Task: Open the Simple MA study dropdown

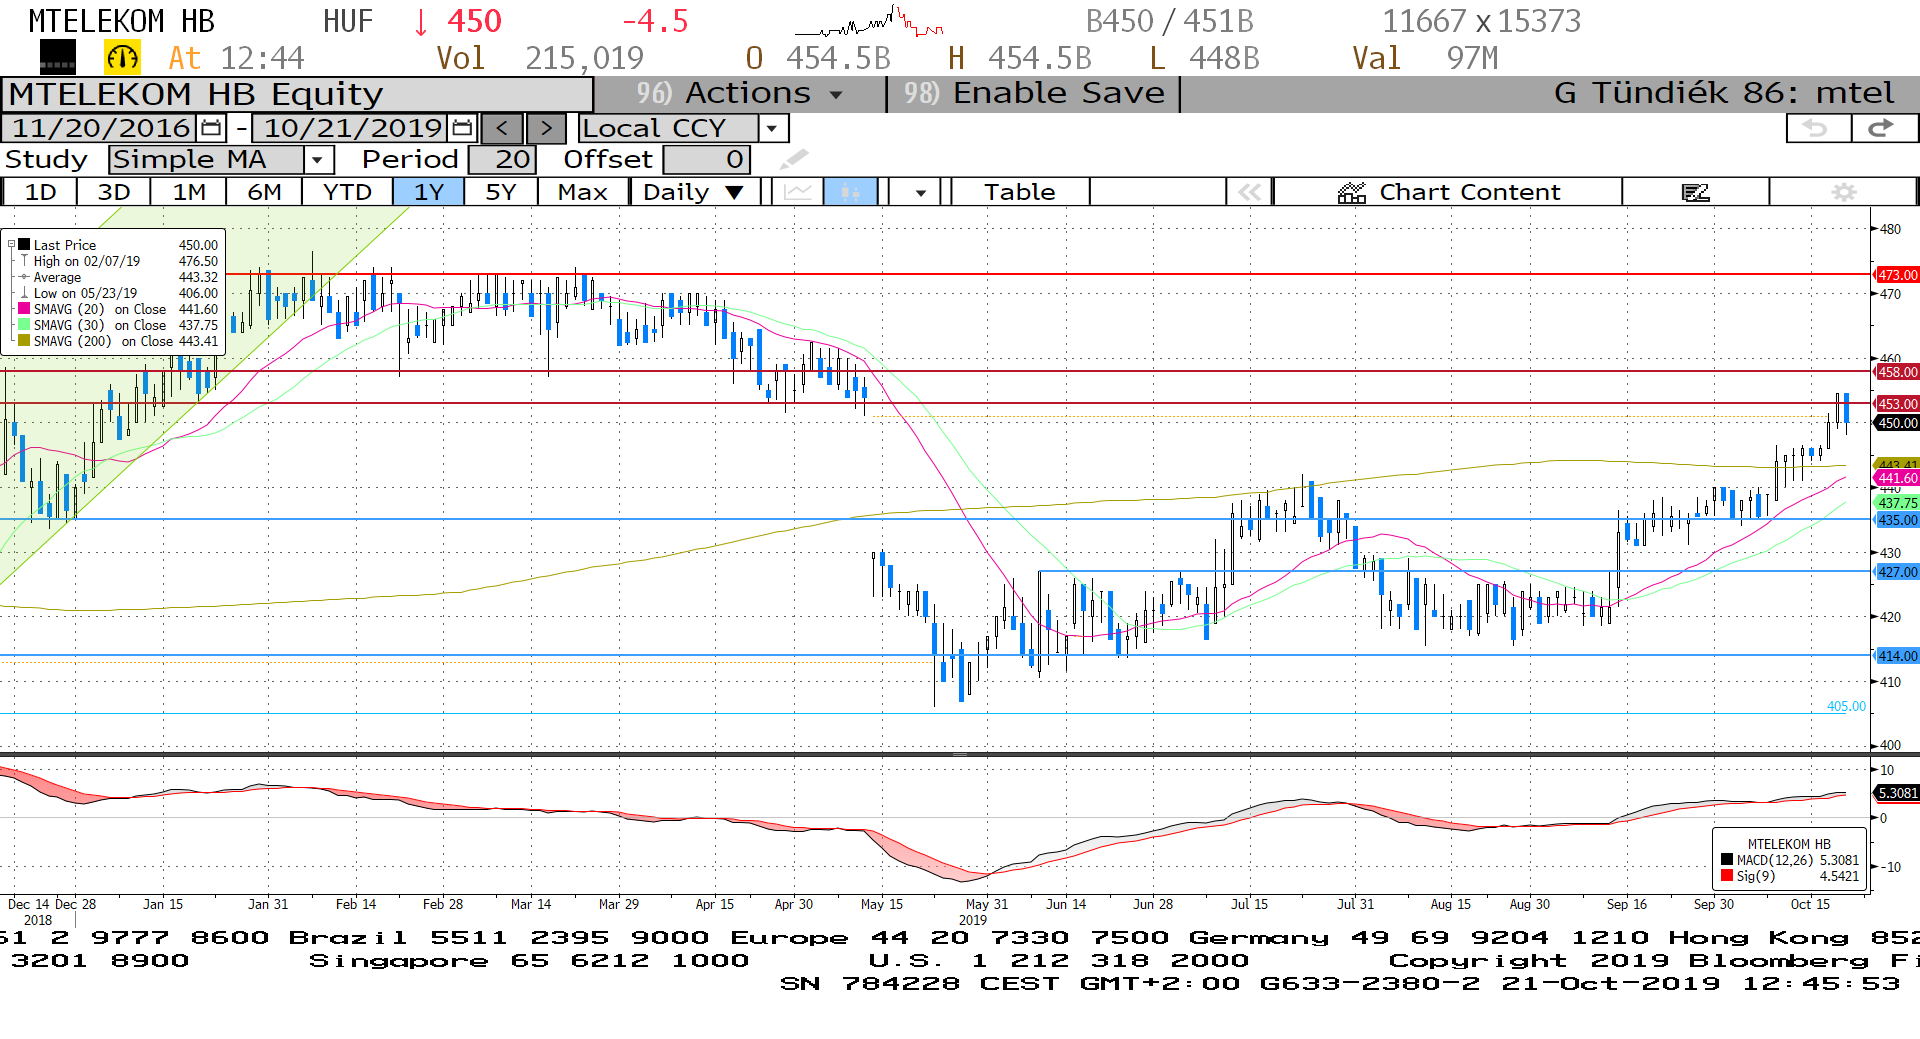Action: 318,160
